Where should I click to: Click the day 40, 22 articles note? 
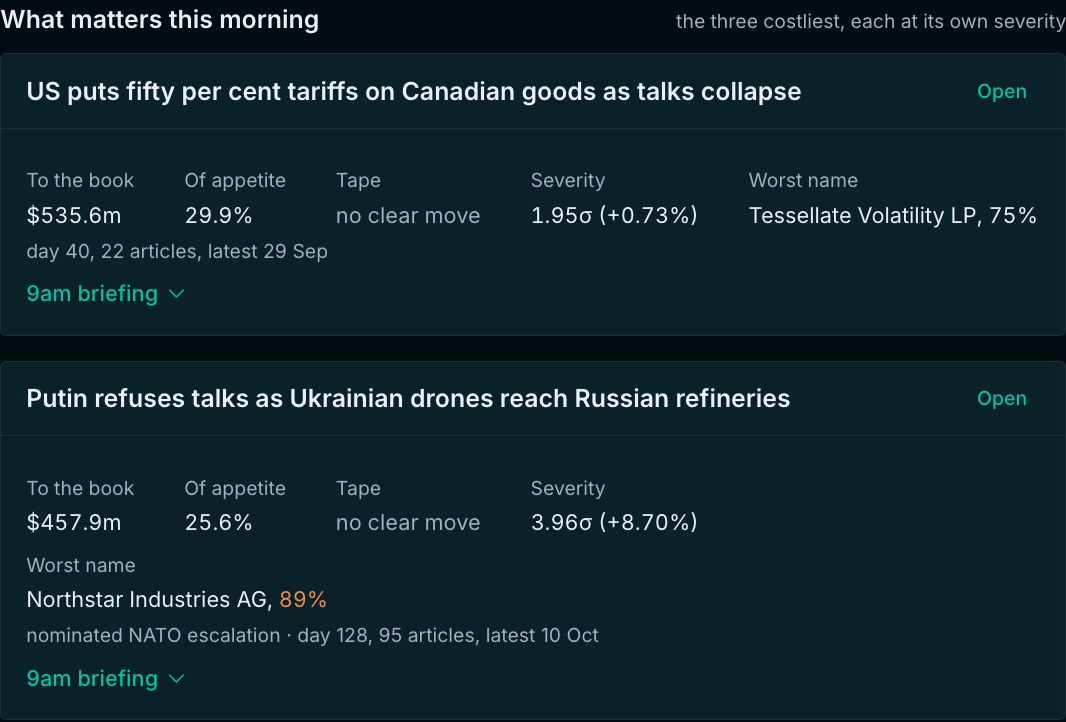click(177, 252)
